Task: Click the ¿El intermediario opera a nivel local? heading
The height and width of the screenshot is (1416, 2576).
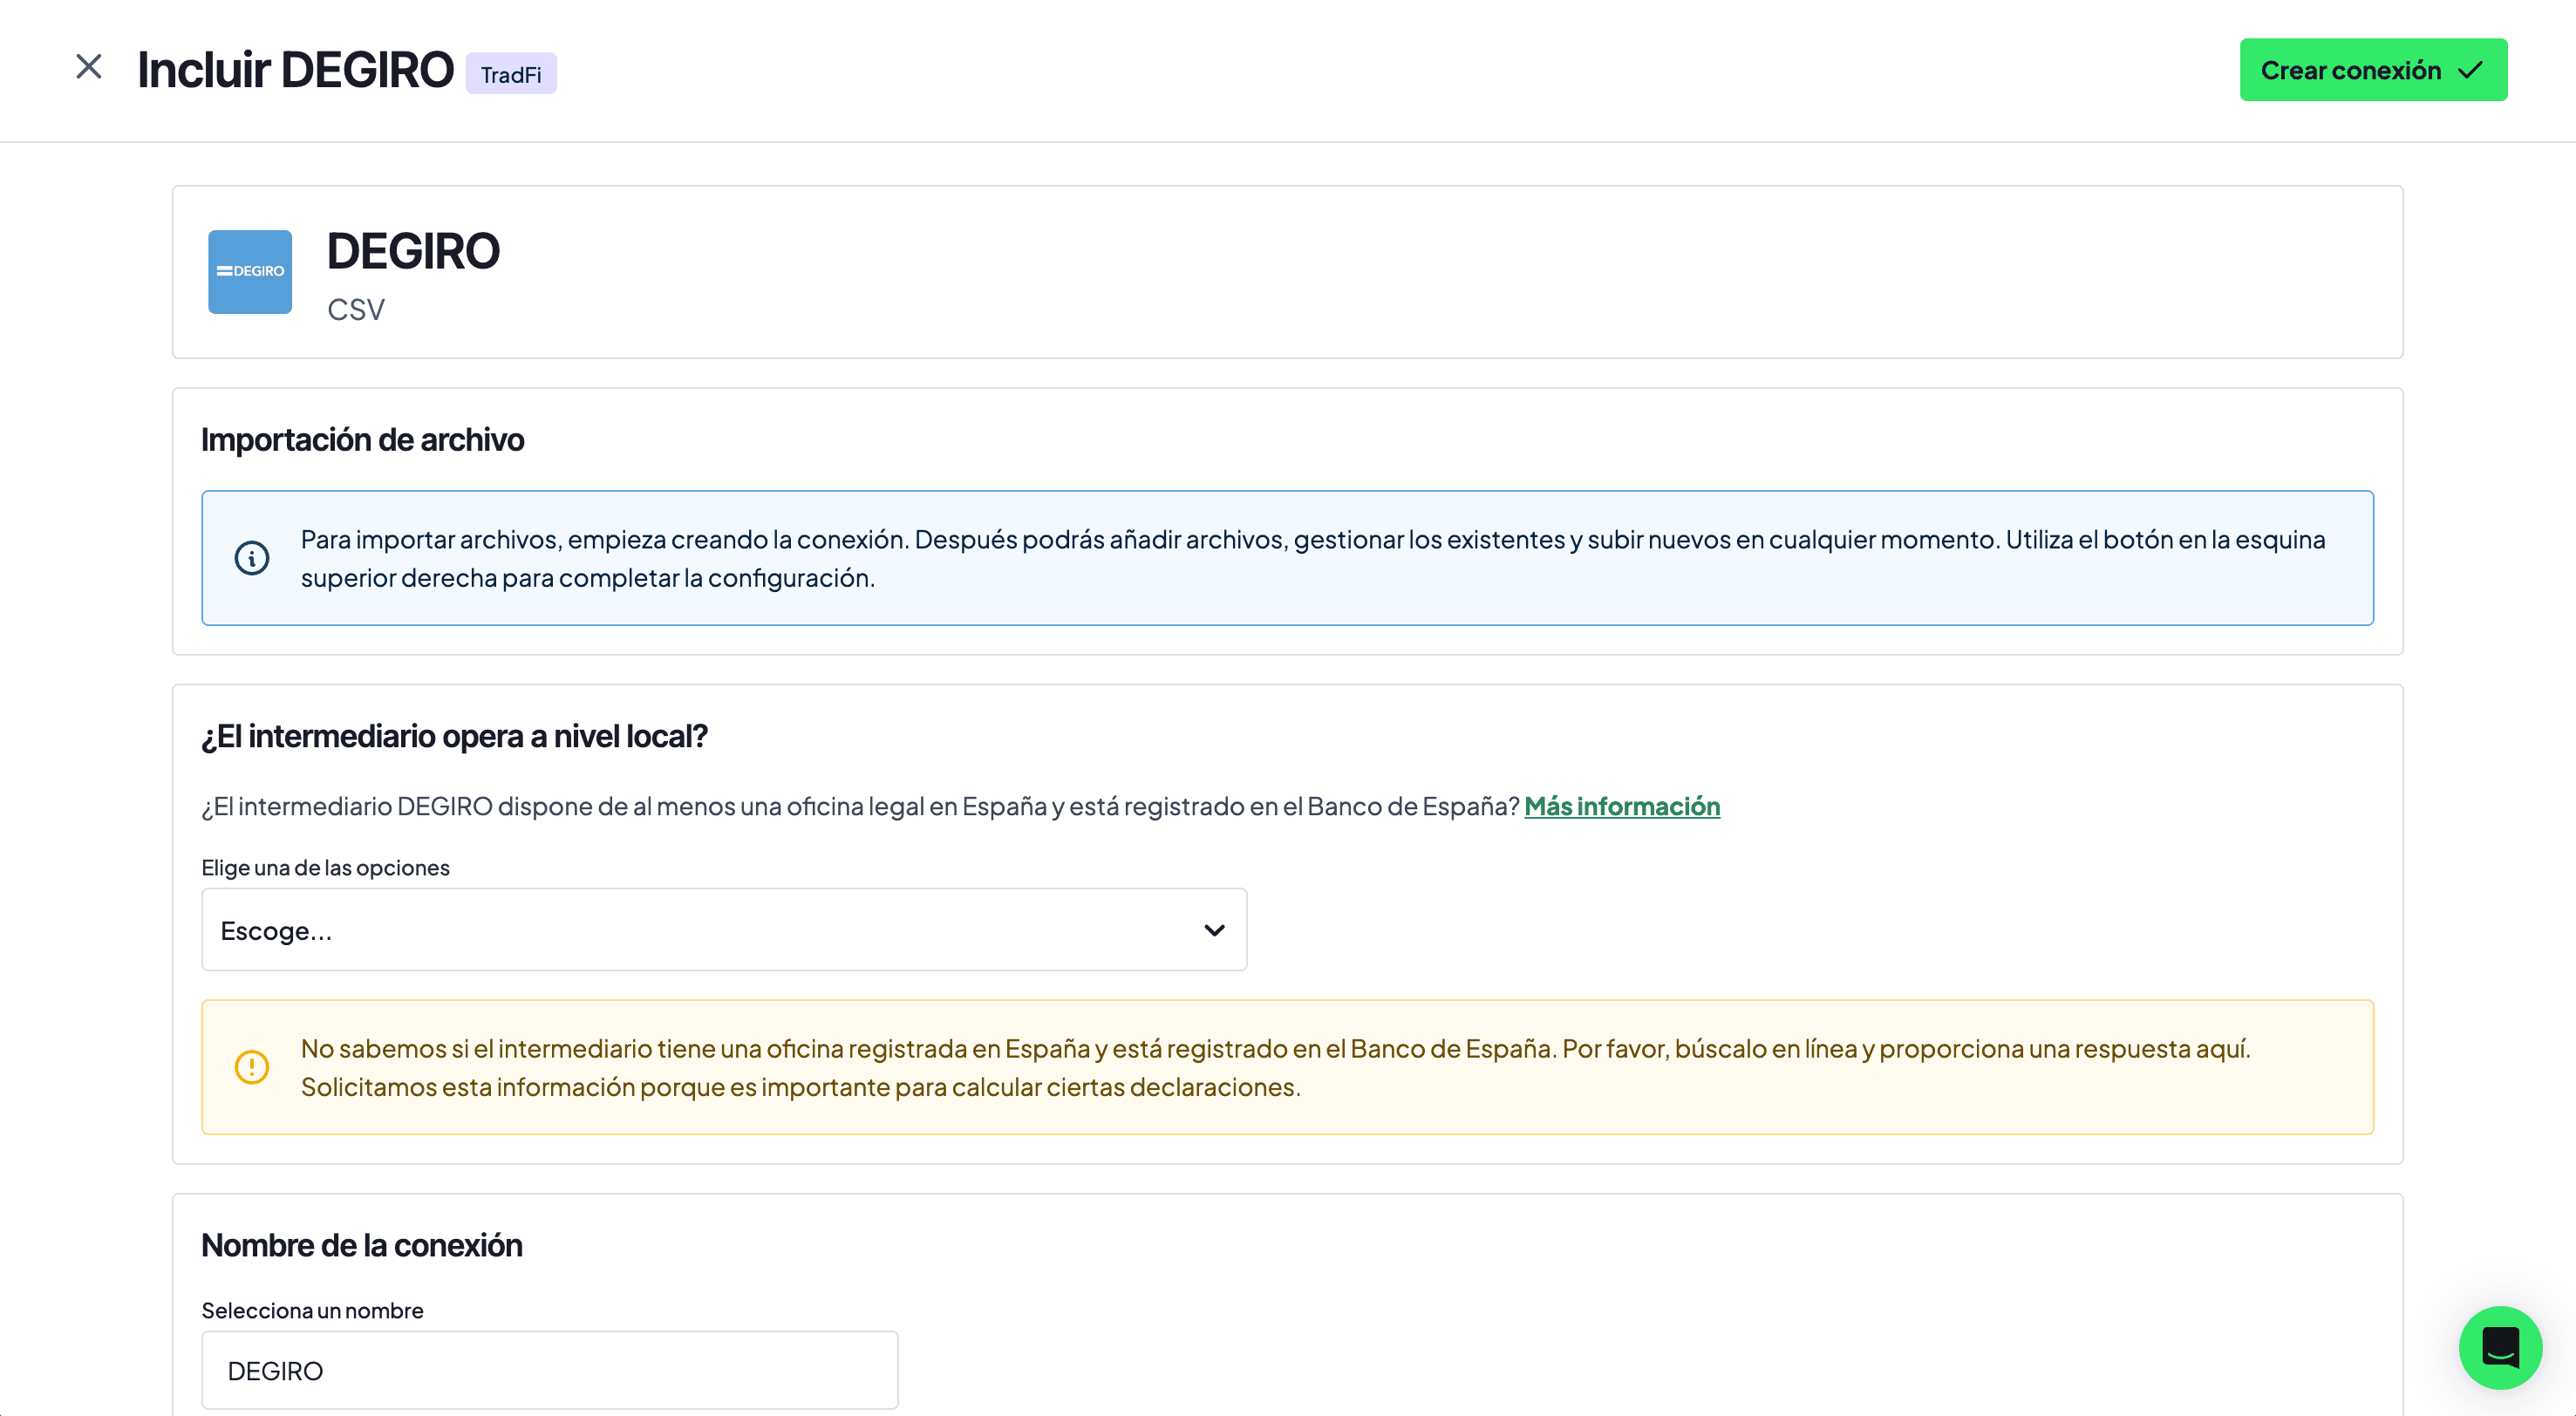Action: pyautogui.click(x=454, y=736)
